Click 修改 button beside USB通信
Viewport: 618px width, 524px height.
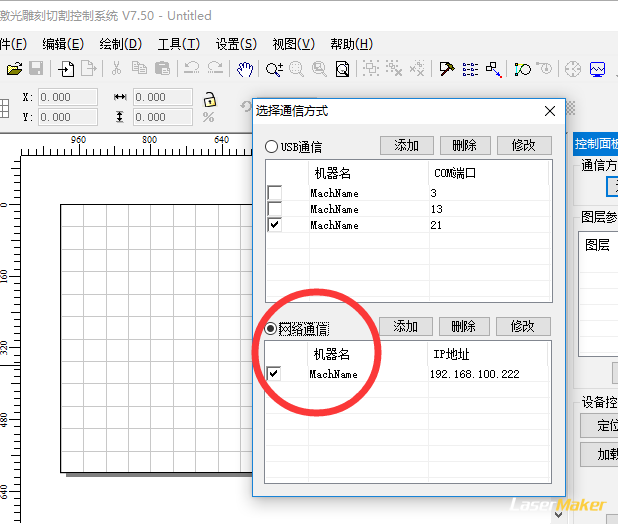pos(524,145)
